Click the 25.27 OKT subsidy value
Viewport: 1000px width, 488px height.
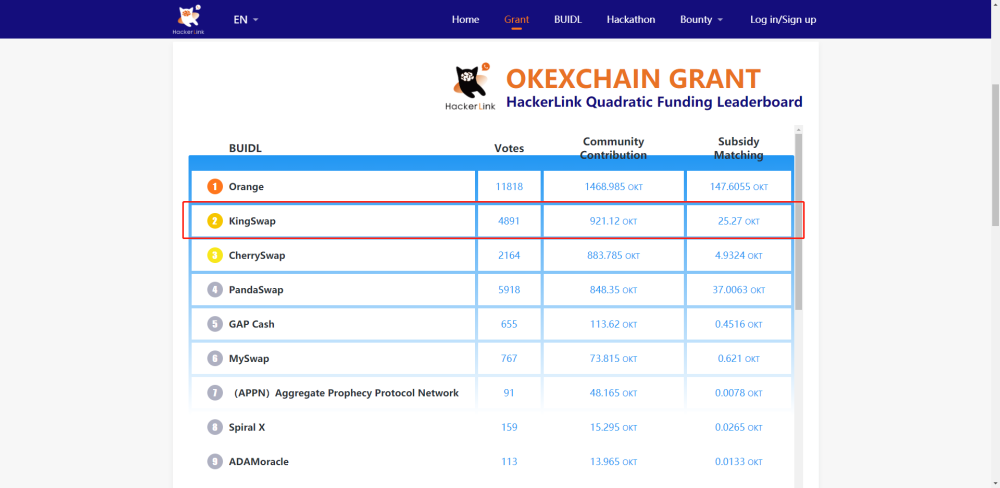click(x=739, y=221)
